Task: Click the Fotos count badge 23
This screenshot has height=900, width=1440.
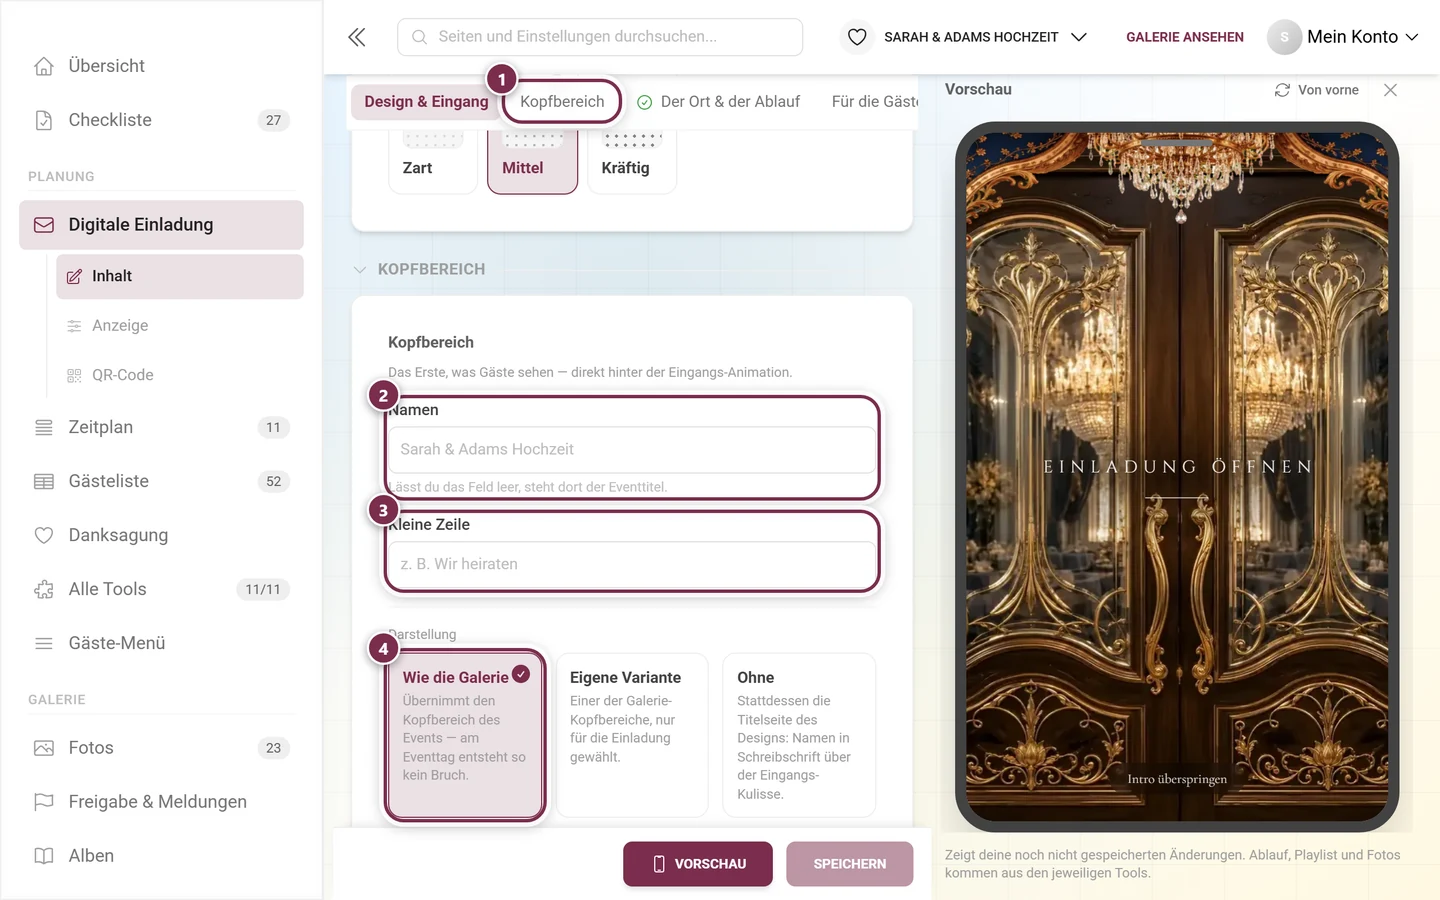Action: click(273, 748)
